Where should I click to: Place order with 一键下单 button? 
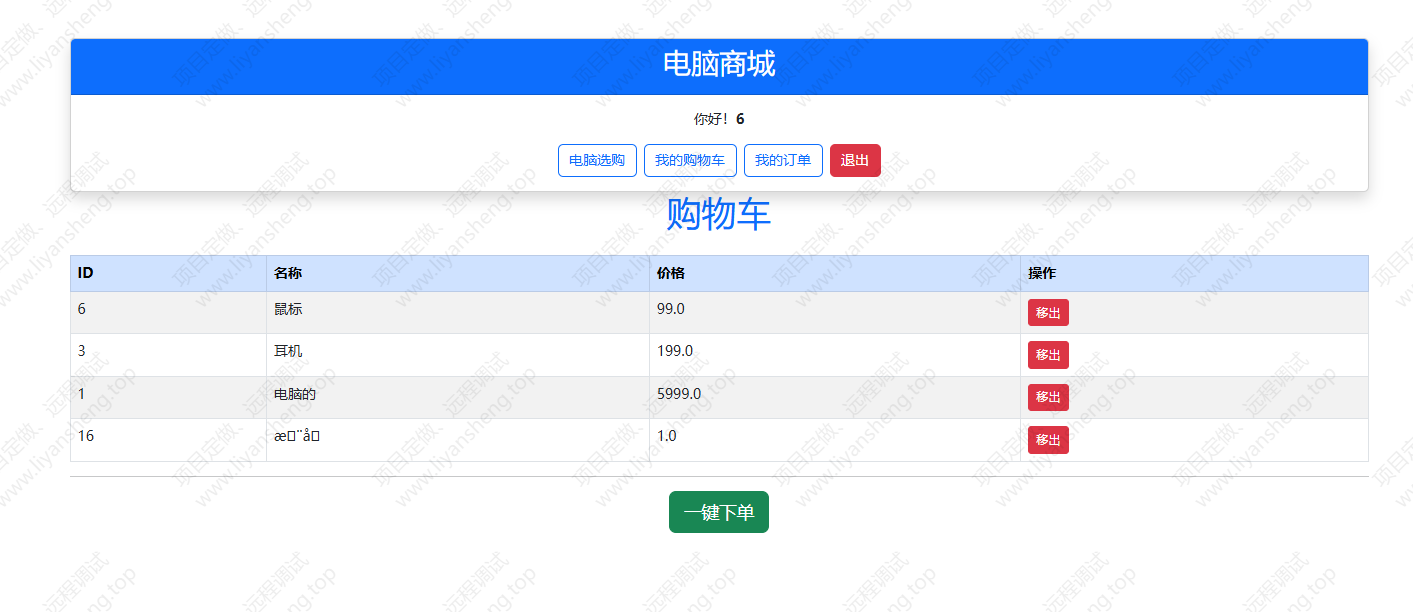tap(719, 512)
